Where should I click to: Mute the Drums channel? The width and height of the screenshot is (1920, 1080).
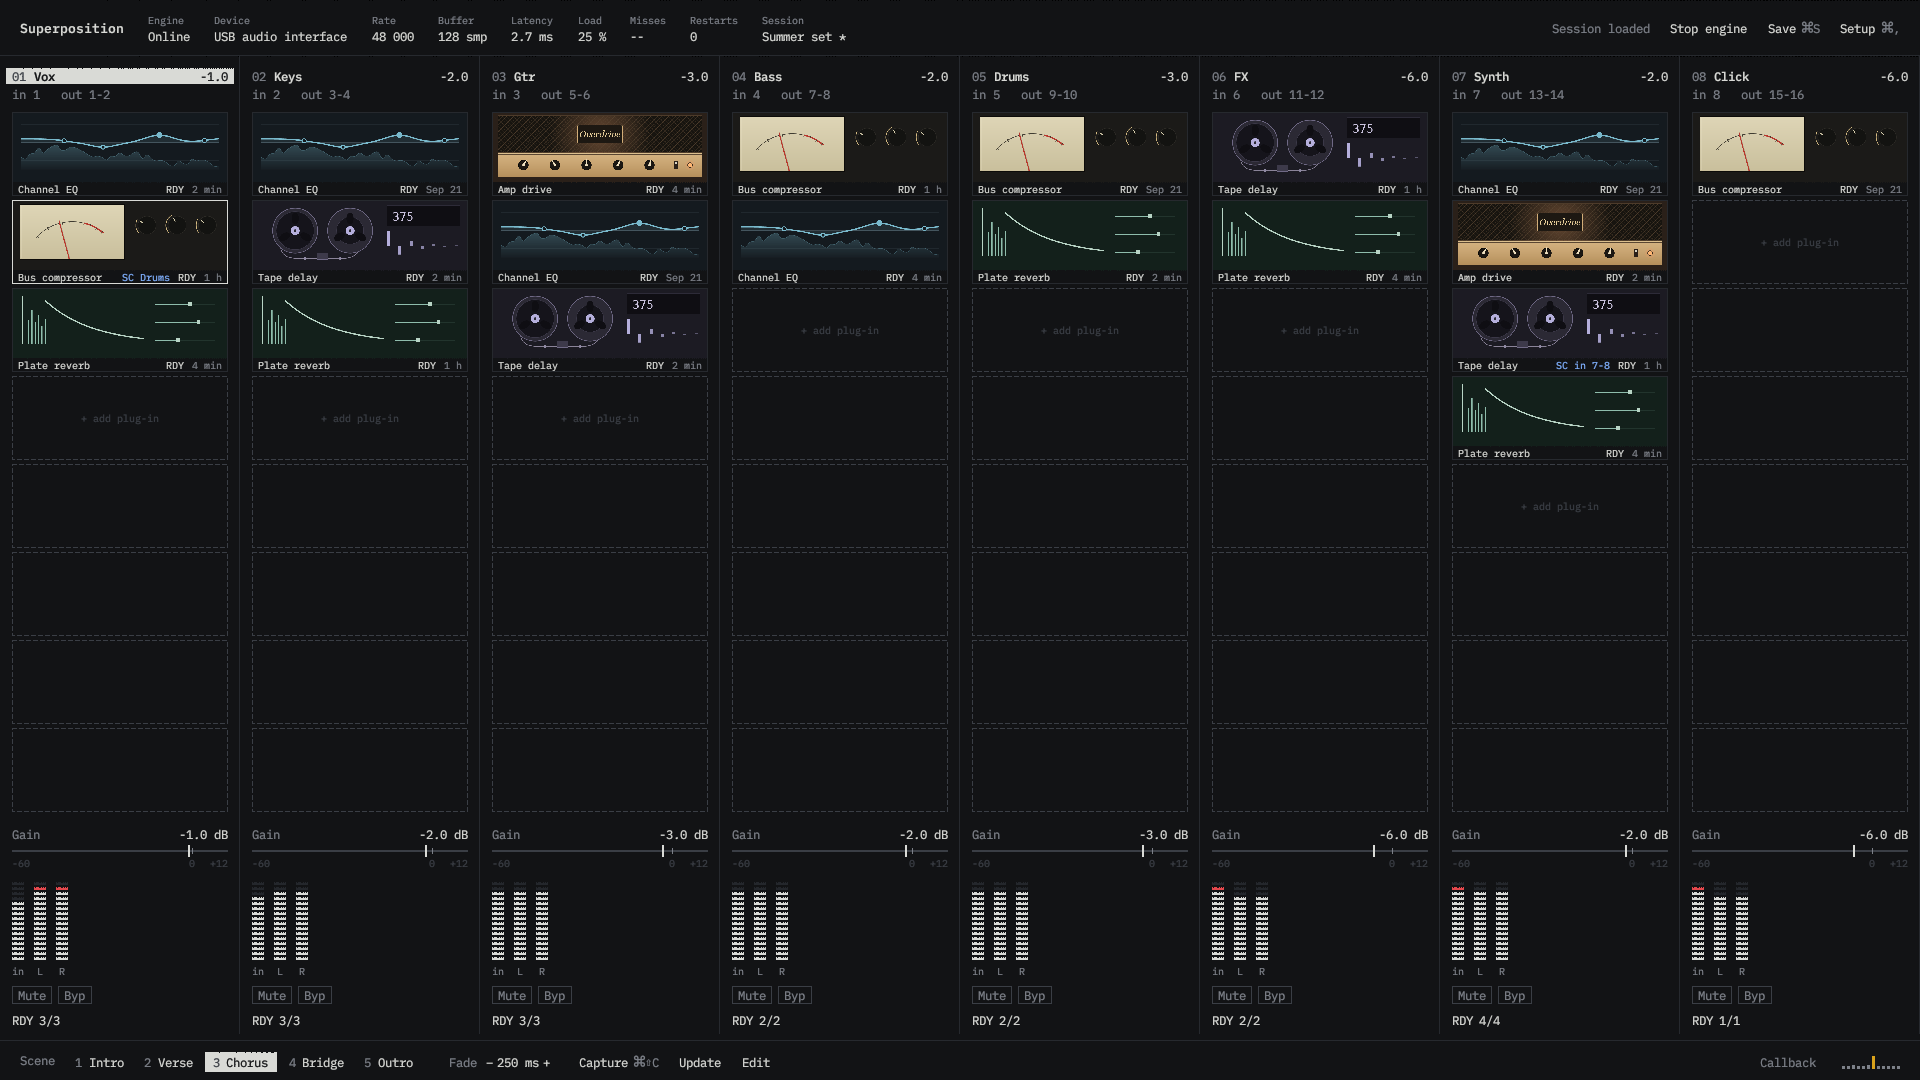click(992, 996)
